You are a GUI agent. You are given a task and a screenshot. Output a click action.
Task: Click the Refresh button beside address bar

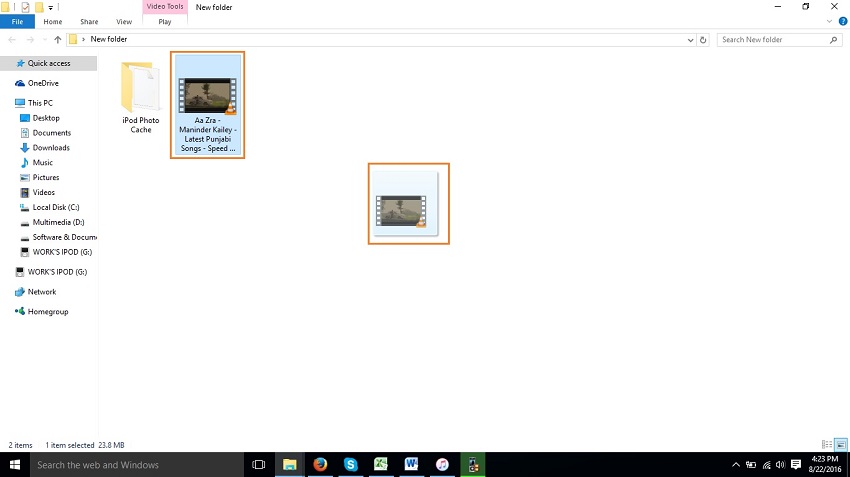(x=704, y=40)
